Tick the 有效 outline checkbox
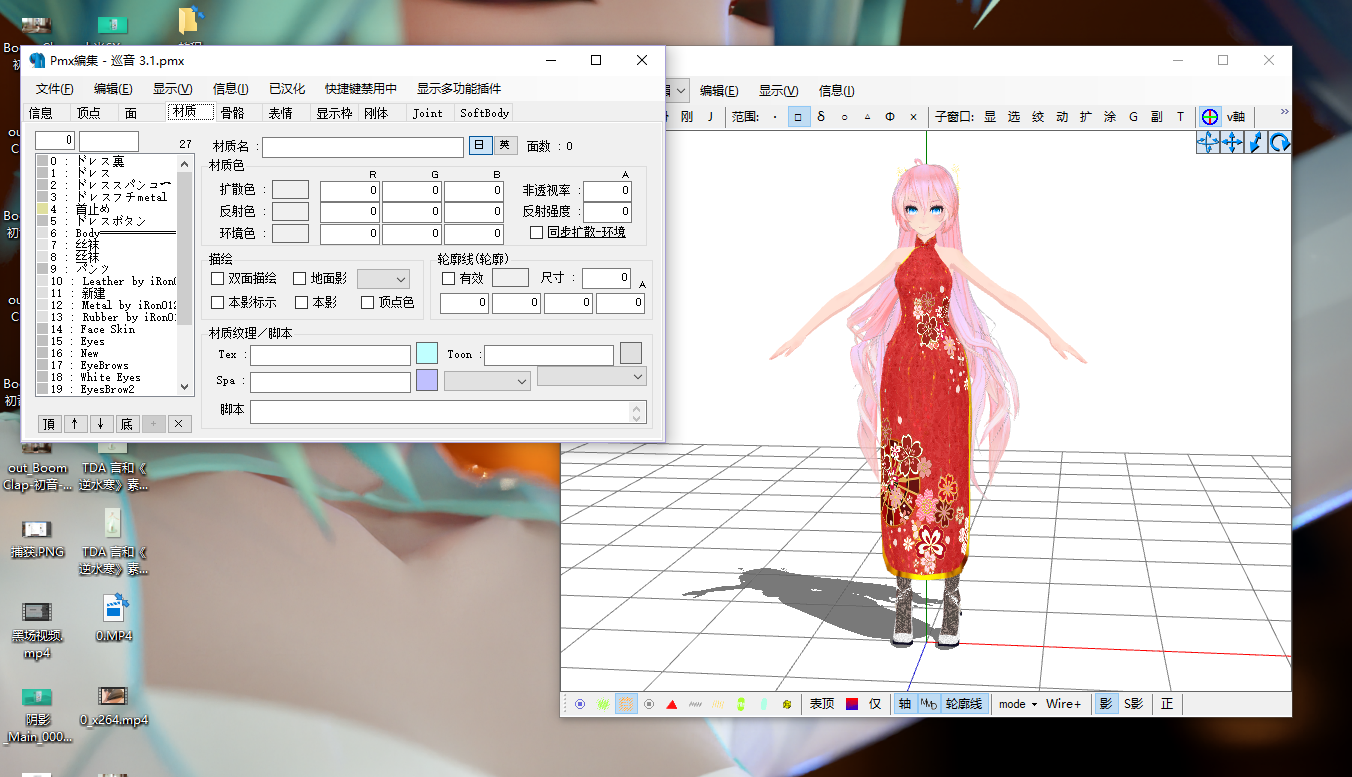 click(x=448, y=278)
